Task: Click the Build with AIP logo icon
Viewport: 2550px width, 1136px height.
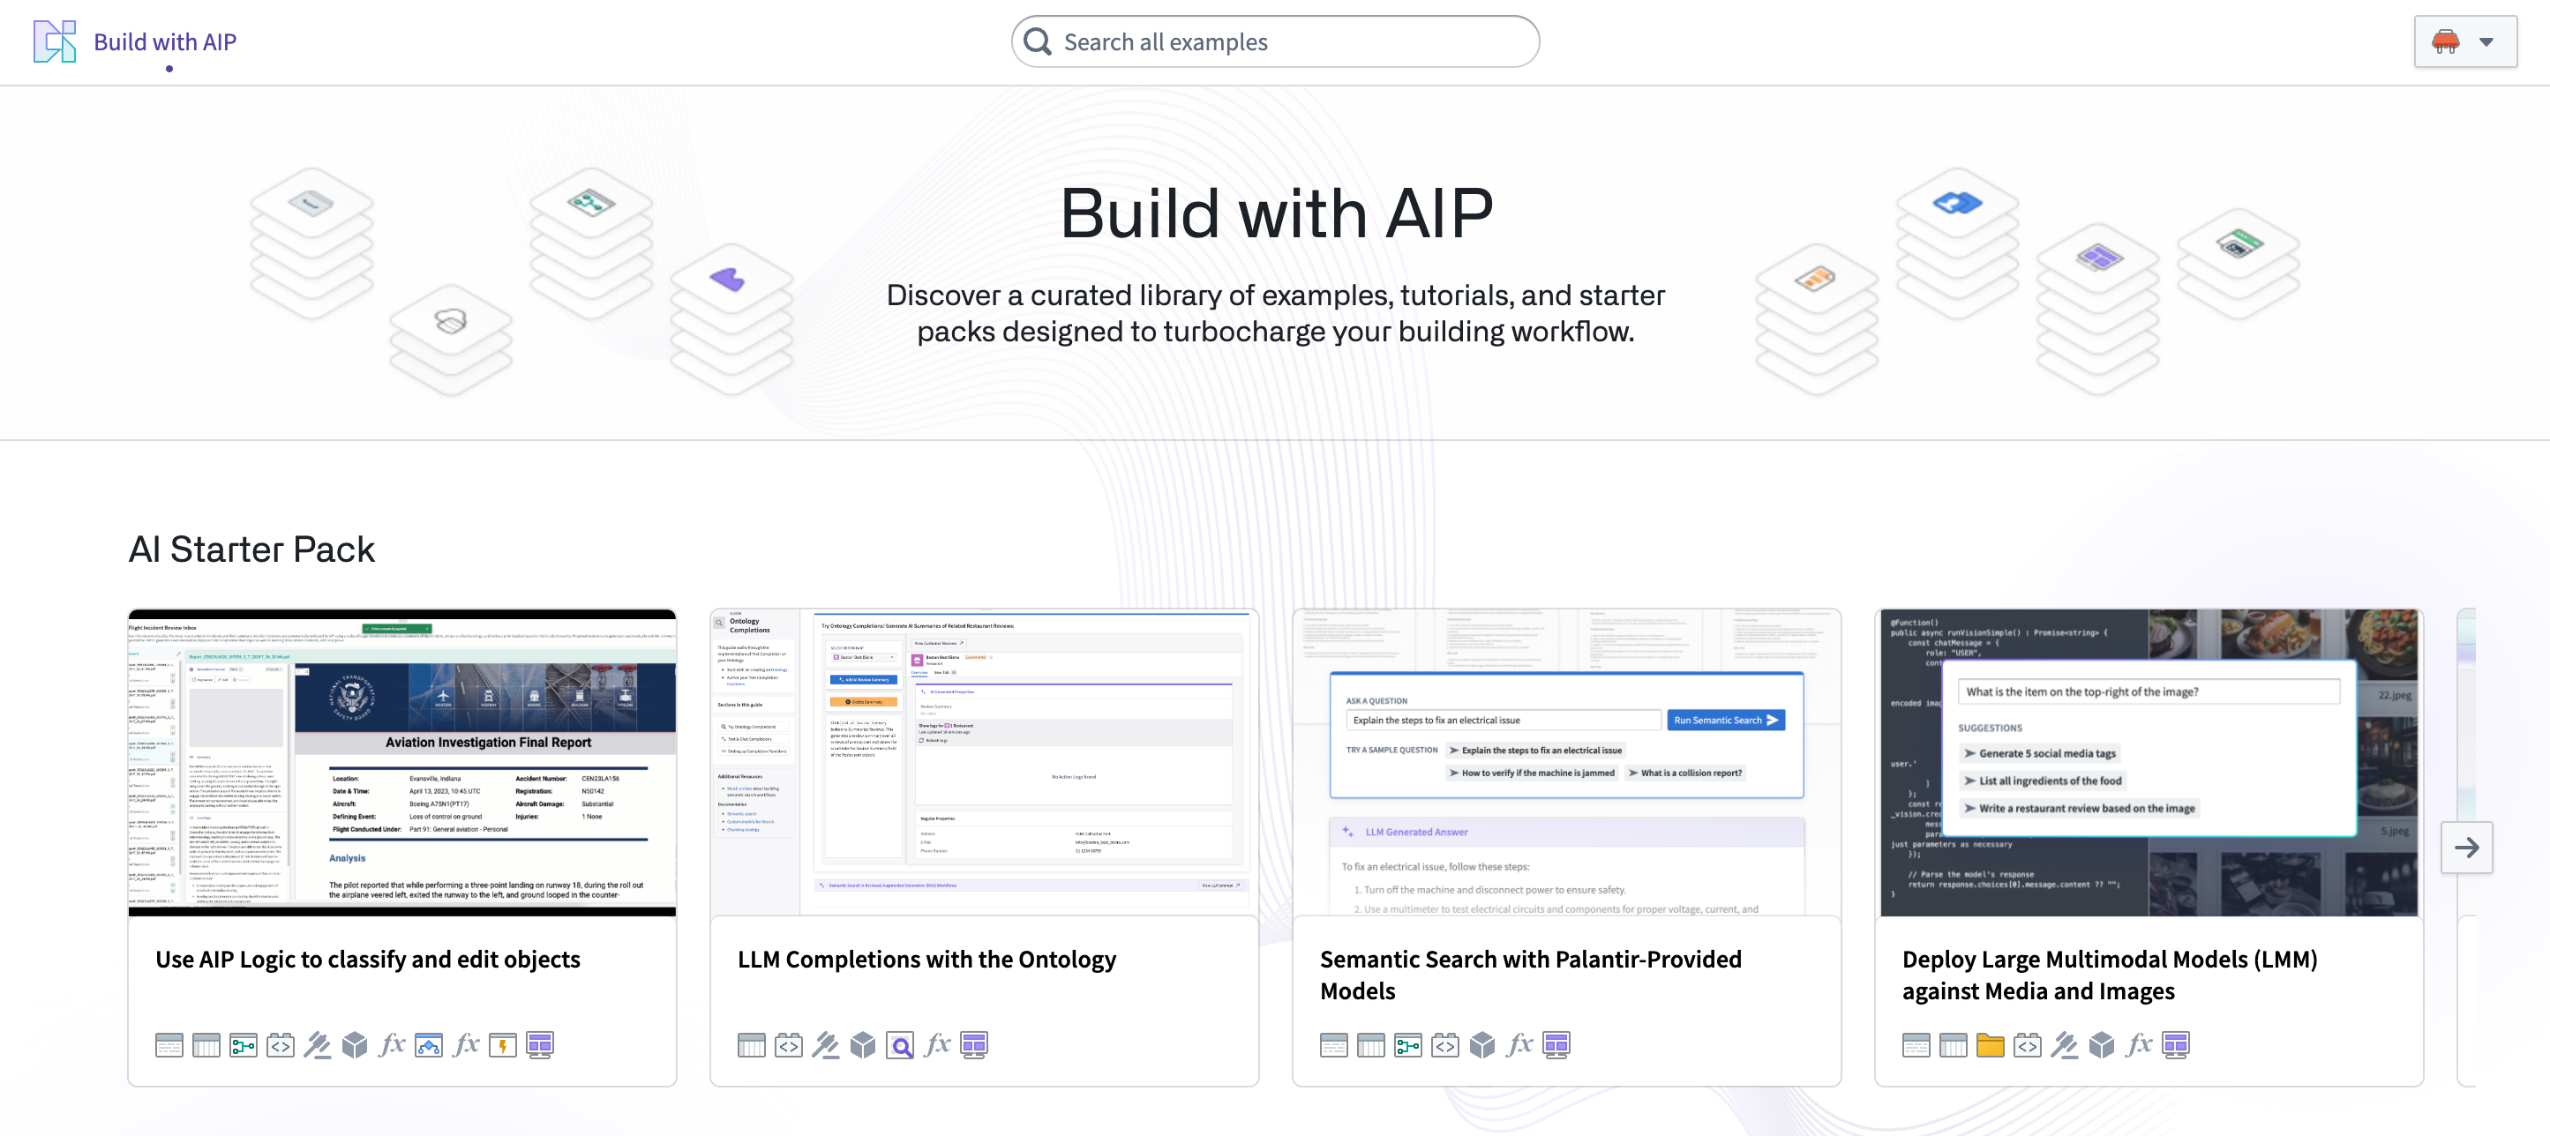Action: coord(54,41)
